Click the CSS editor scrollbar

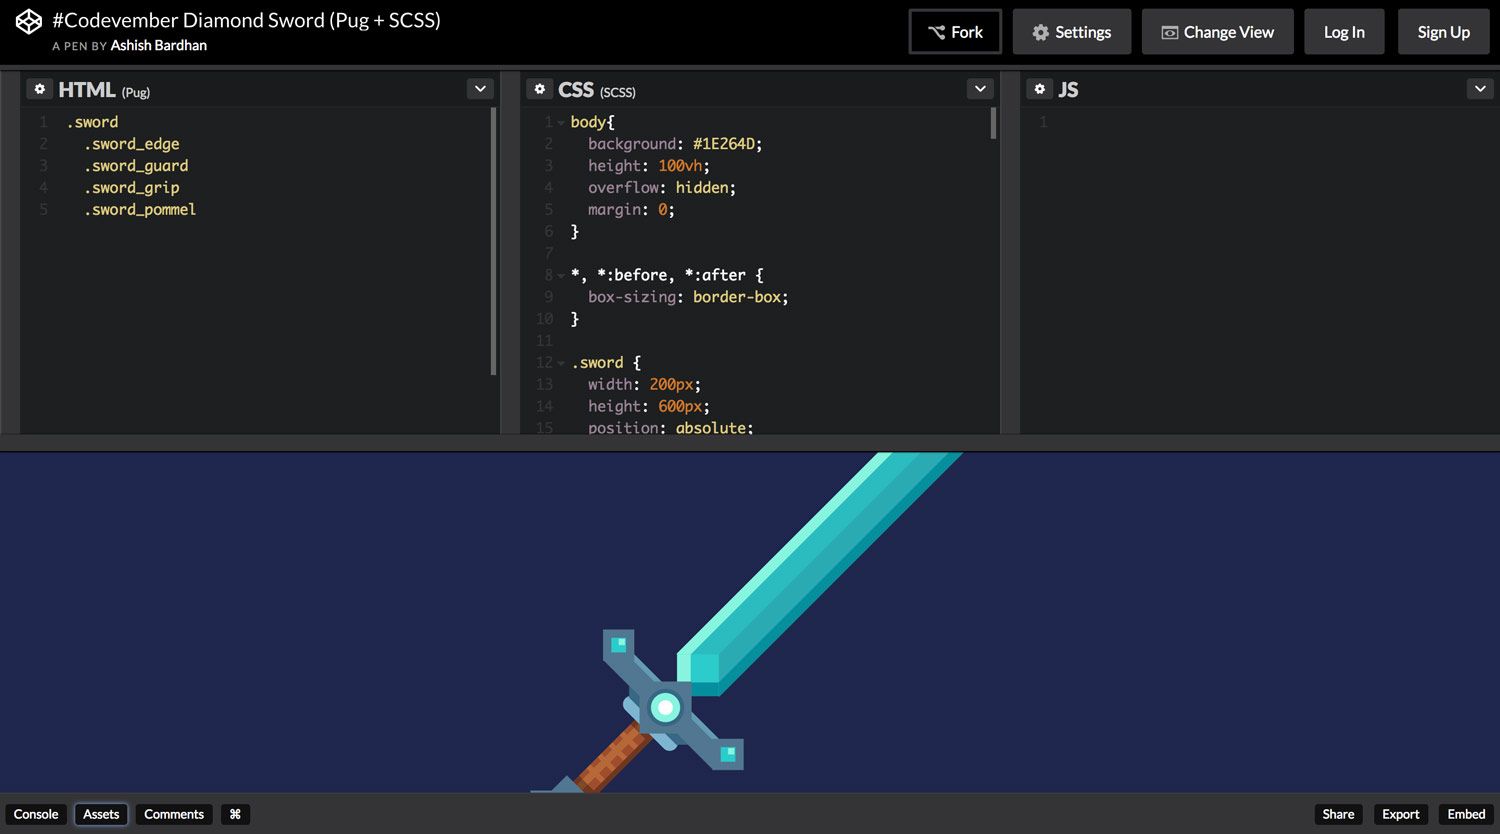click(993, 123)
